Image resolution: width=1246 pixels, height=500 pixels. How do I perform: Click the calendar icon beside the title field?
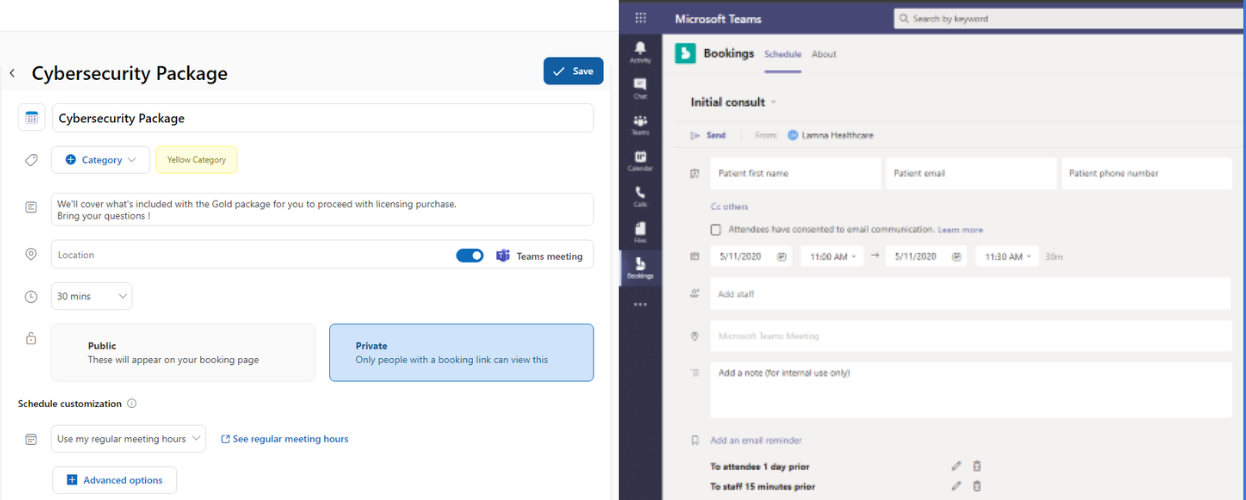32,118
